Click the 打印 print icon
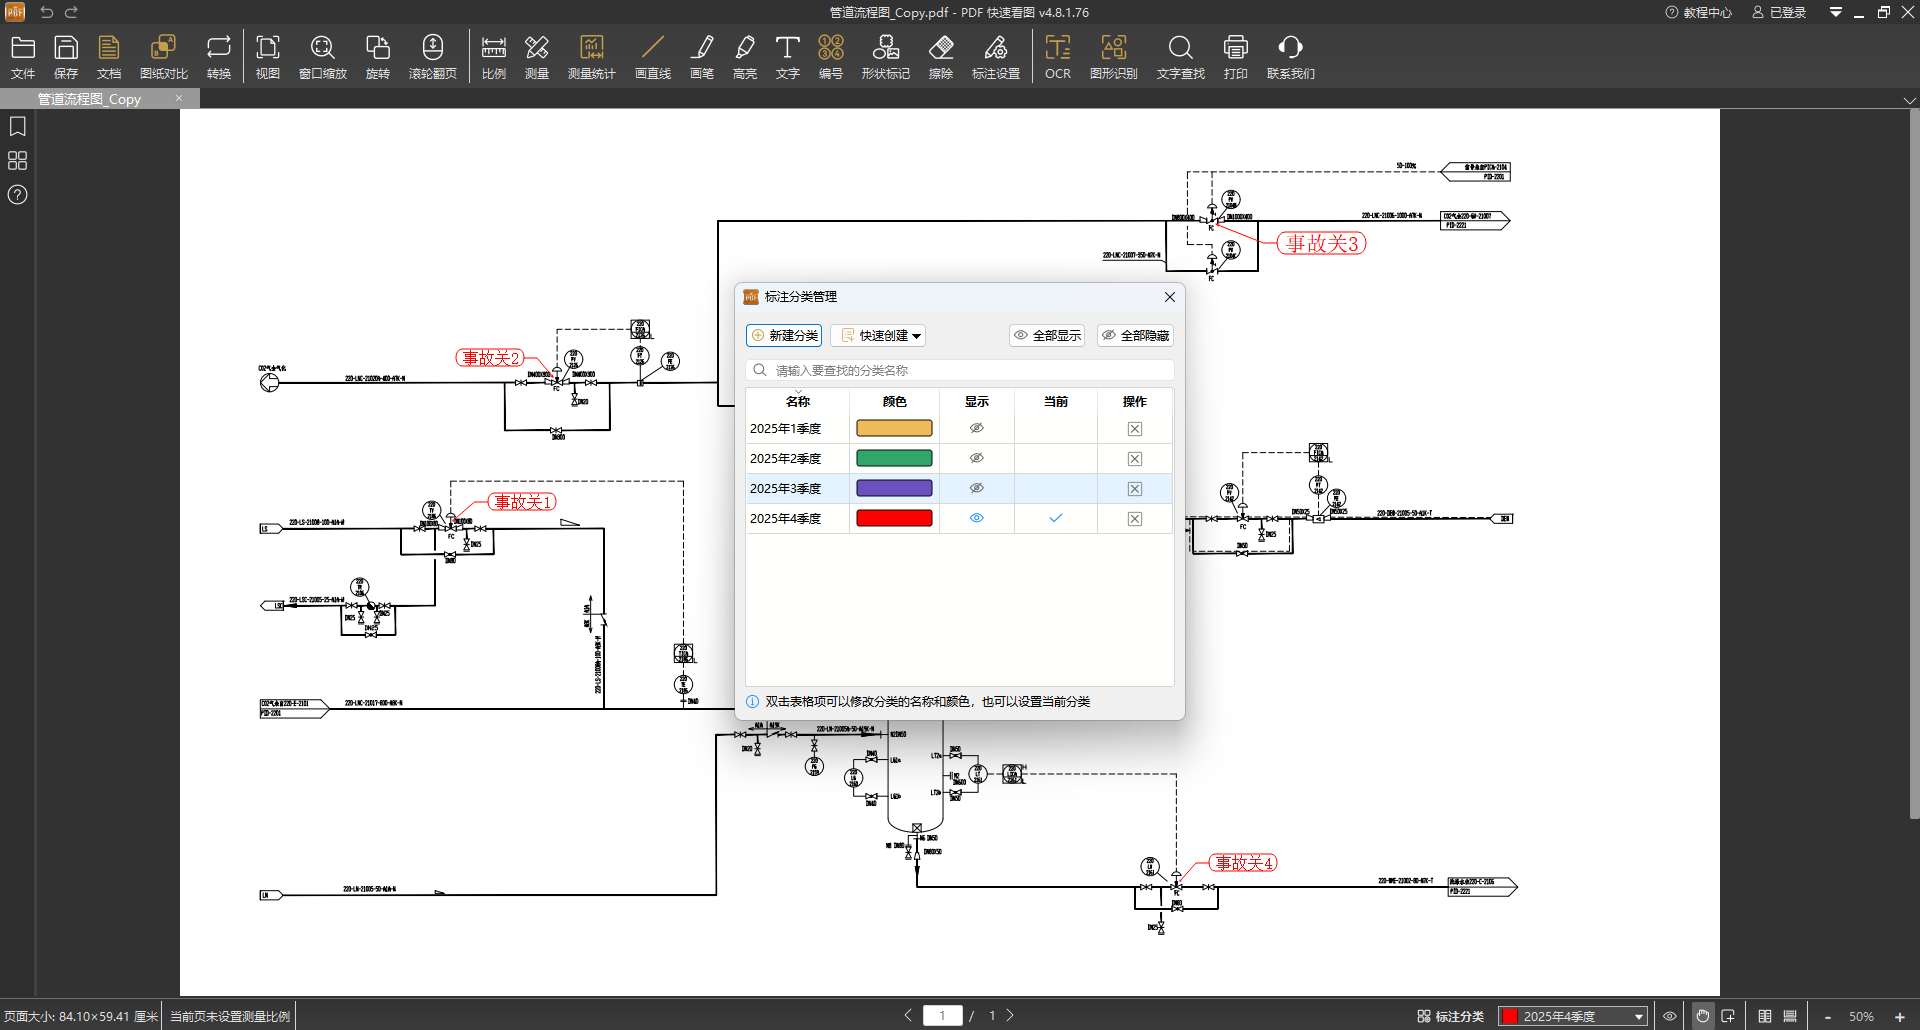1920x1030 pixels. [1235, 57]
